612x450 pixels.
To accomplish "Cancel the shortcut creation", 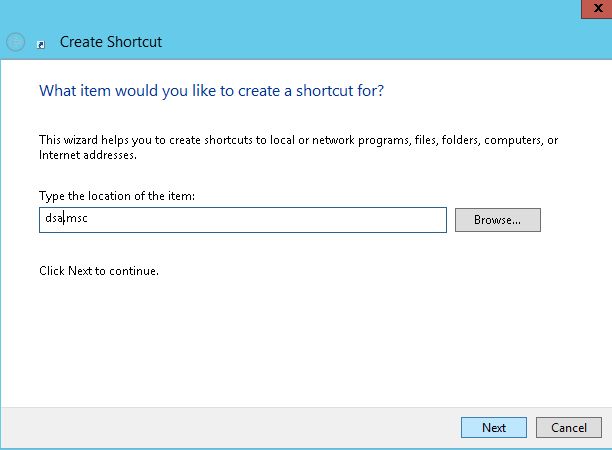I will tap(568, 427).
